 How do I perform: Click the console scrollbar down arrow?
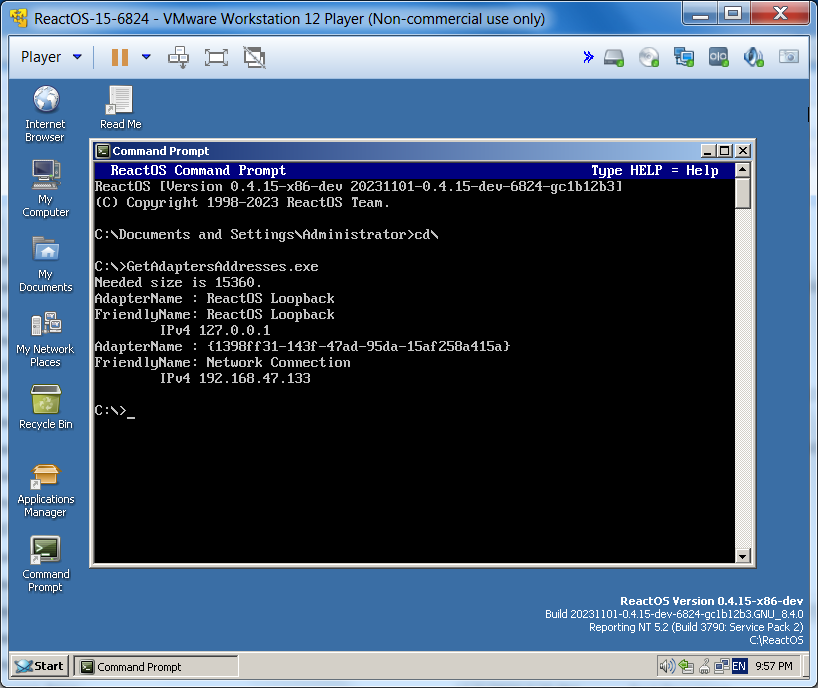point(742,556)
